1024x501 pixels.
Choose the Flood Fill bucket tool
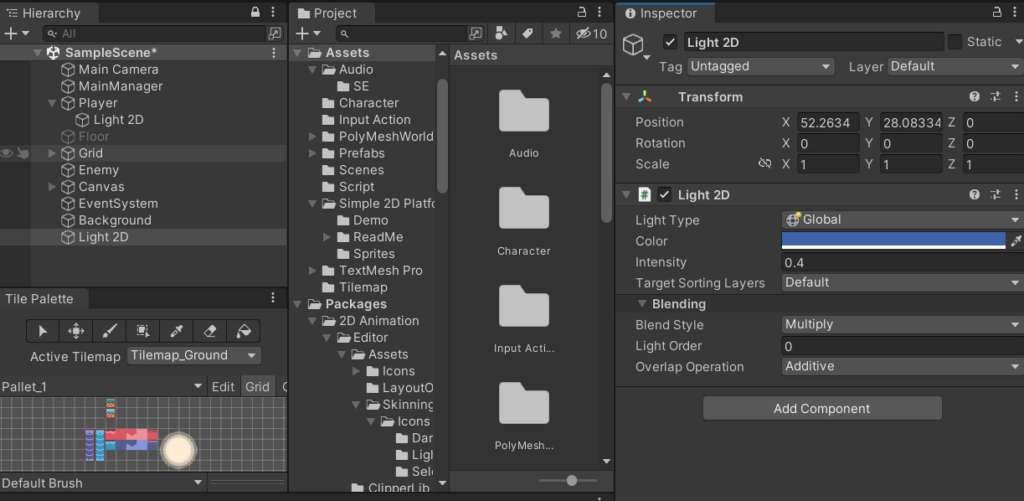click(243, 331)
